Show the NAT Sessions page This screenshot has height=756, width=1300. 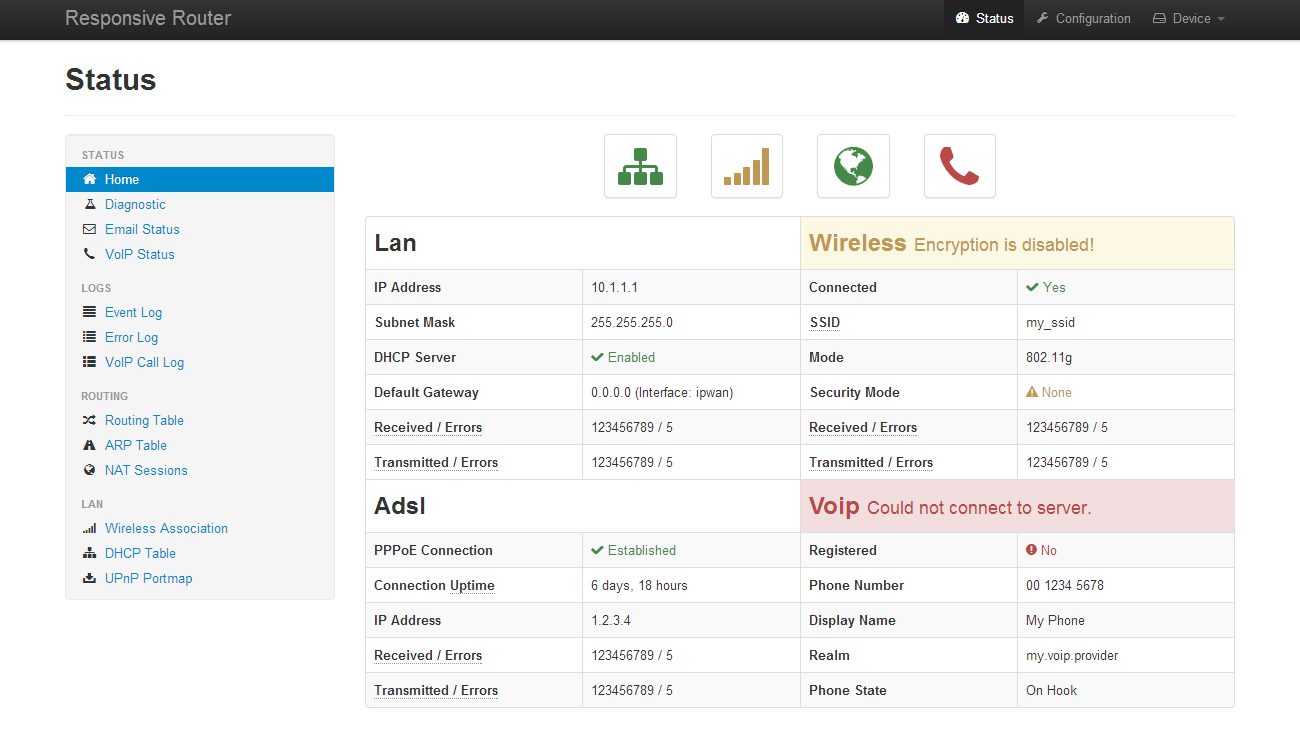[146, 470]
